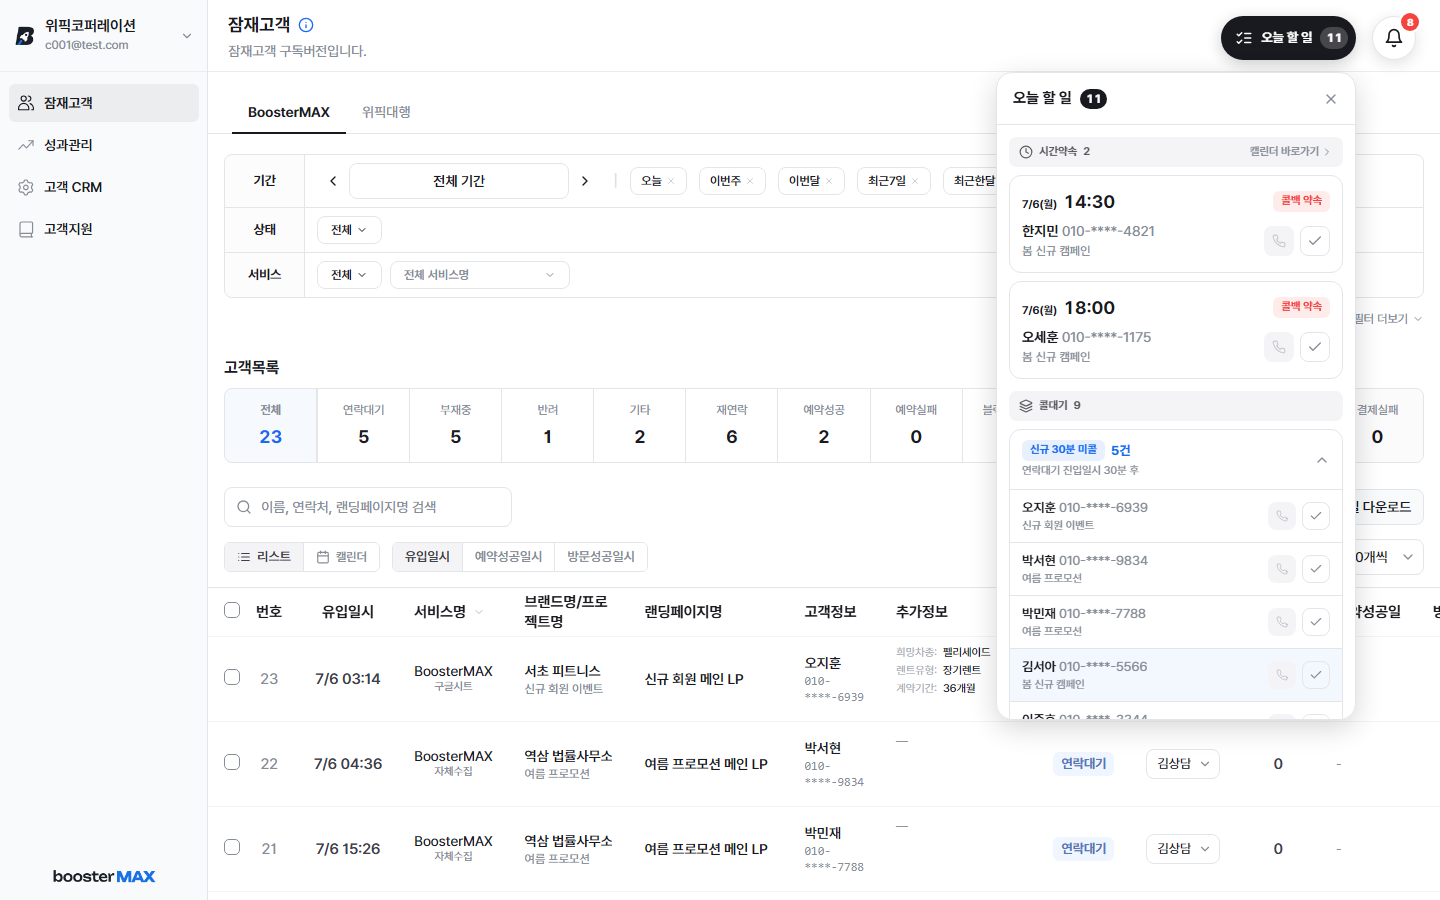The width and height of the screenshot is (1440, 900).
Task: Remove the 오늘 quick filter x
Action: click(x=671, y=181)
